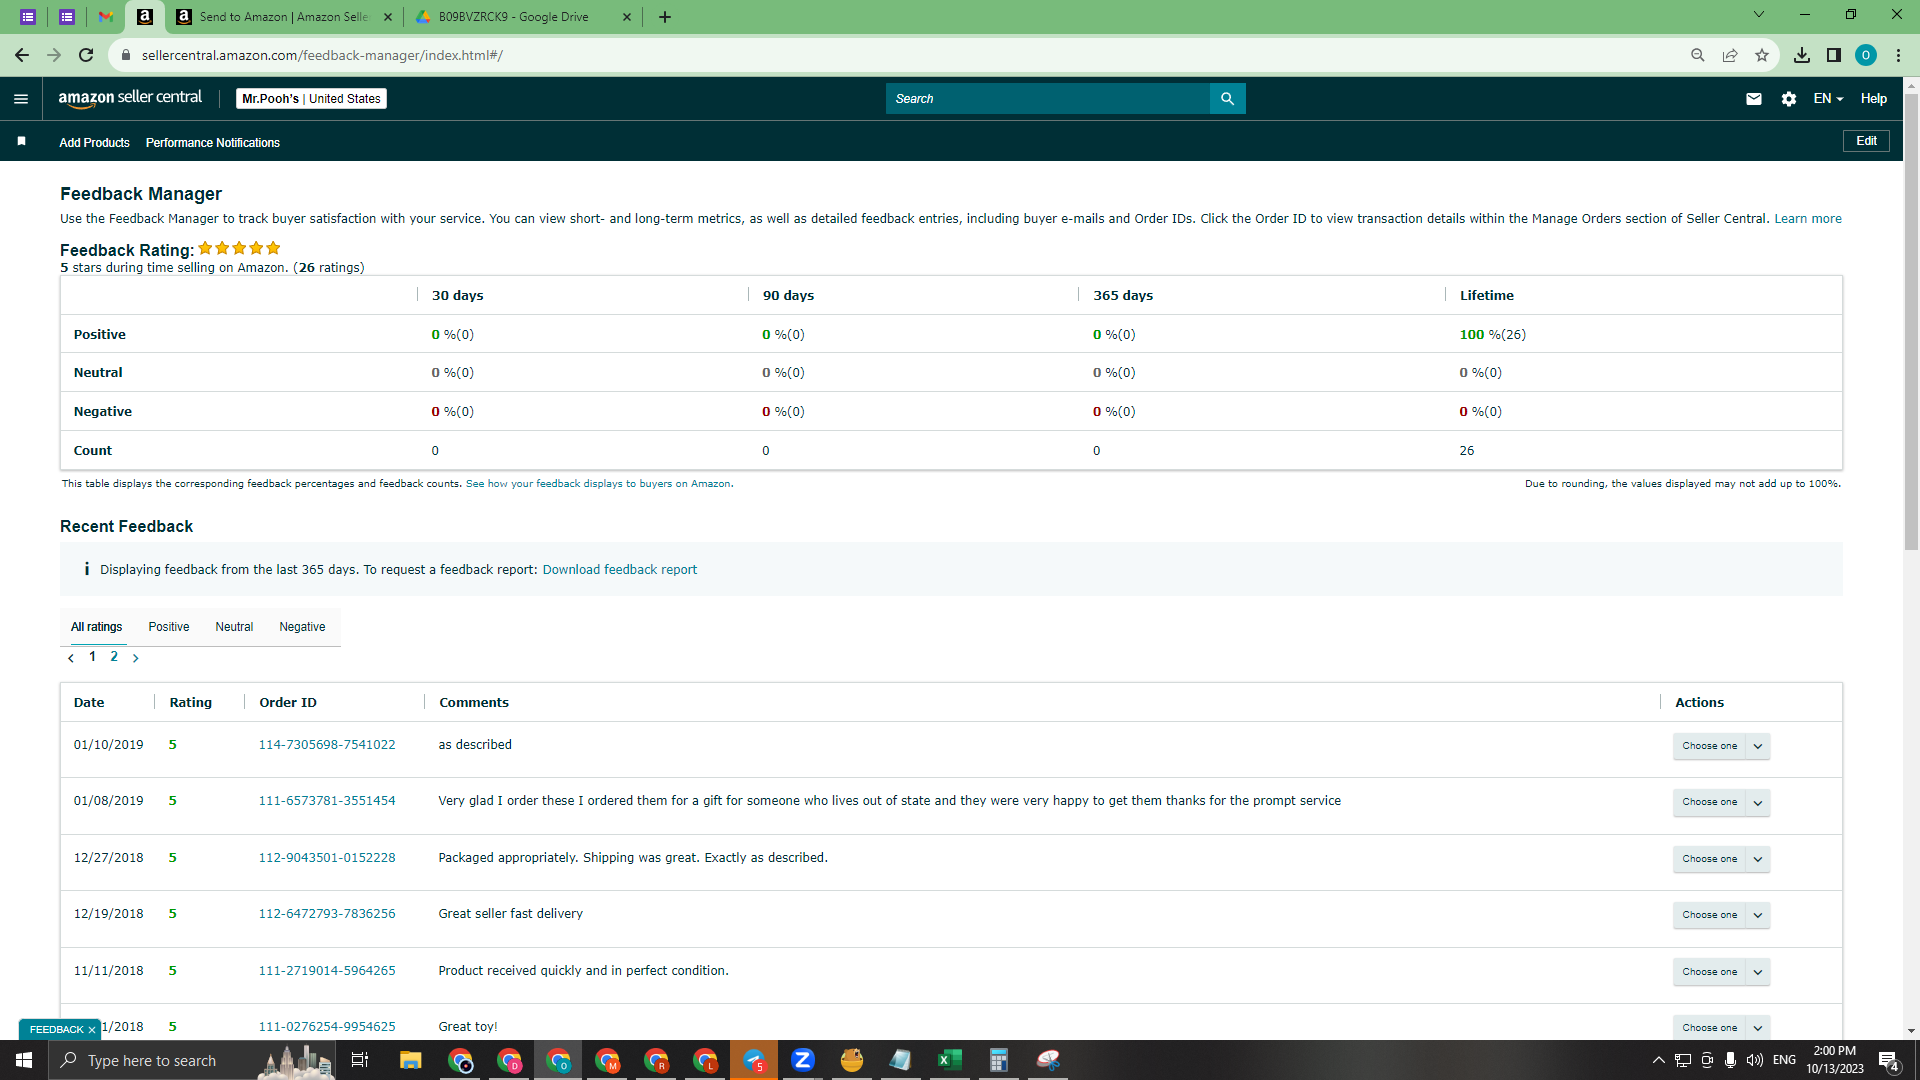Open Windows notification center icon
This screenshot has width=1920, height=1080.
click(1888, 1060)
